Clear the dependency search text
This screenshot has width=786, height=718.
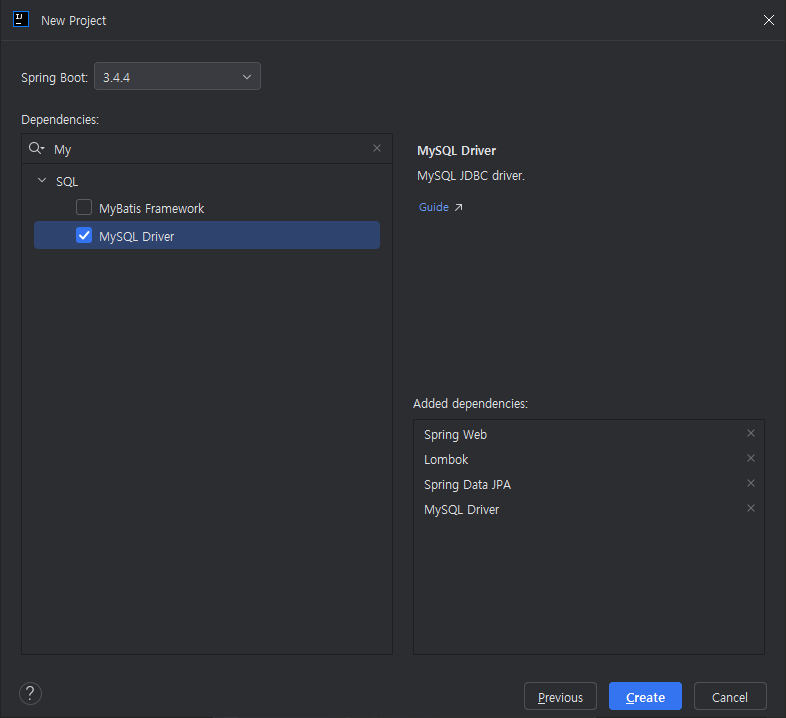click(x=377, y=148)
